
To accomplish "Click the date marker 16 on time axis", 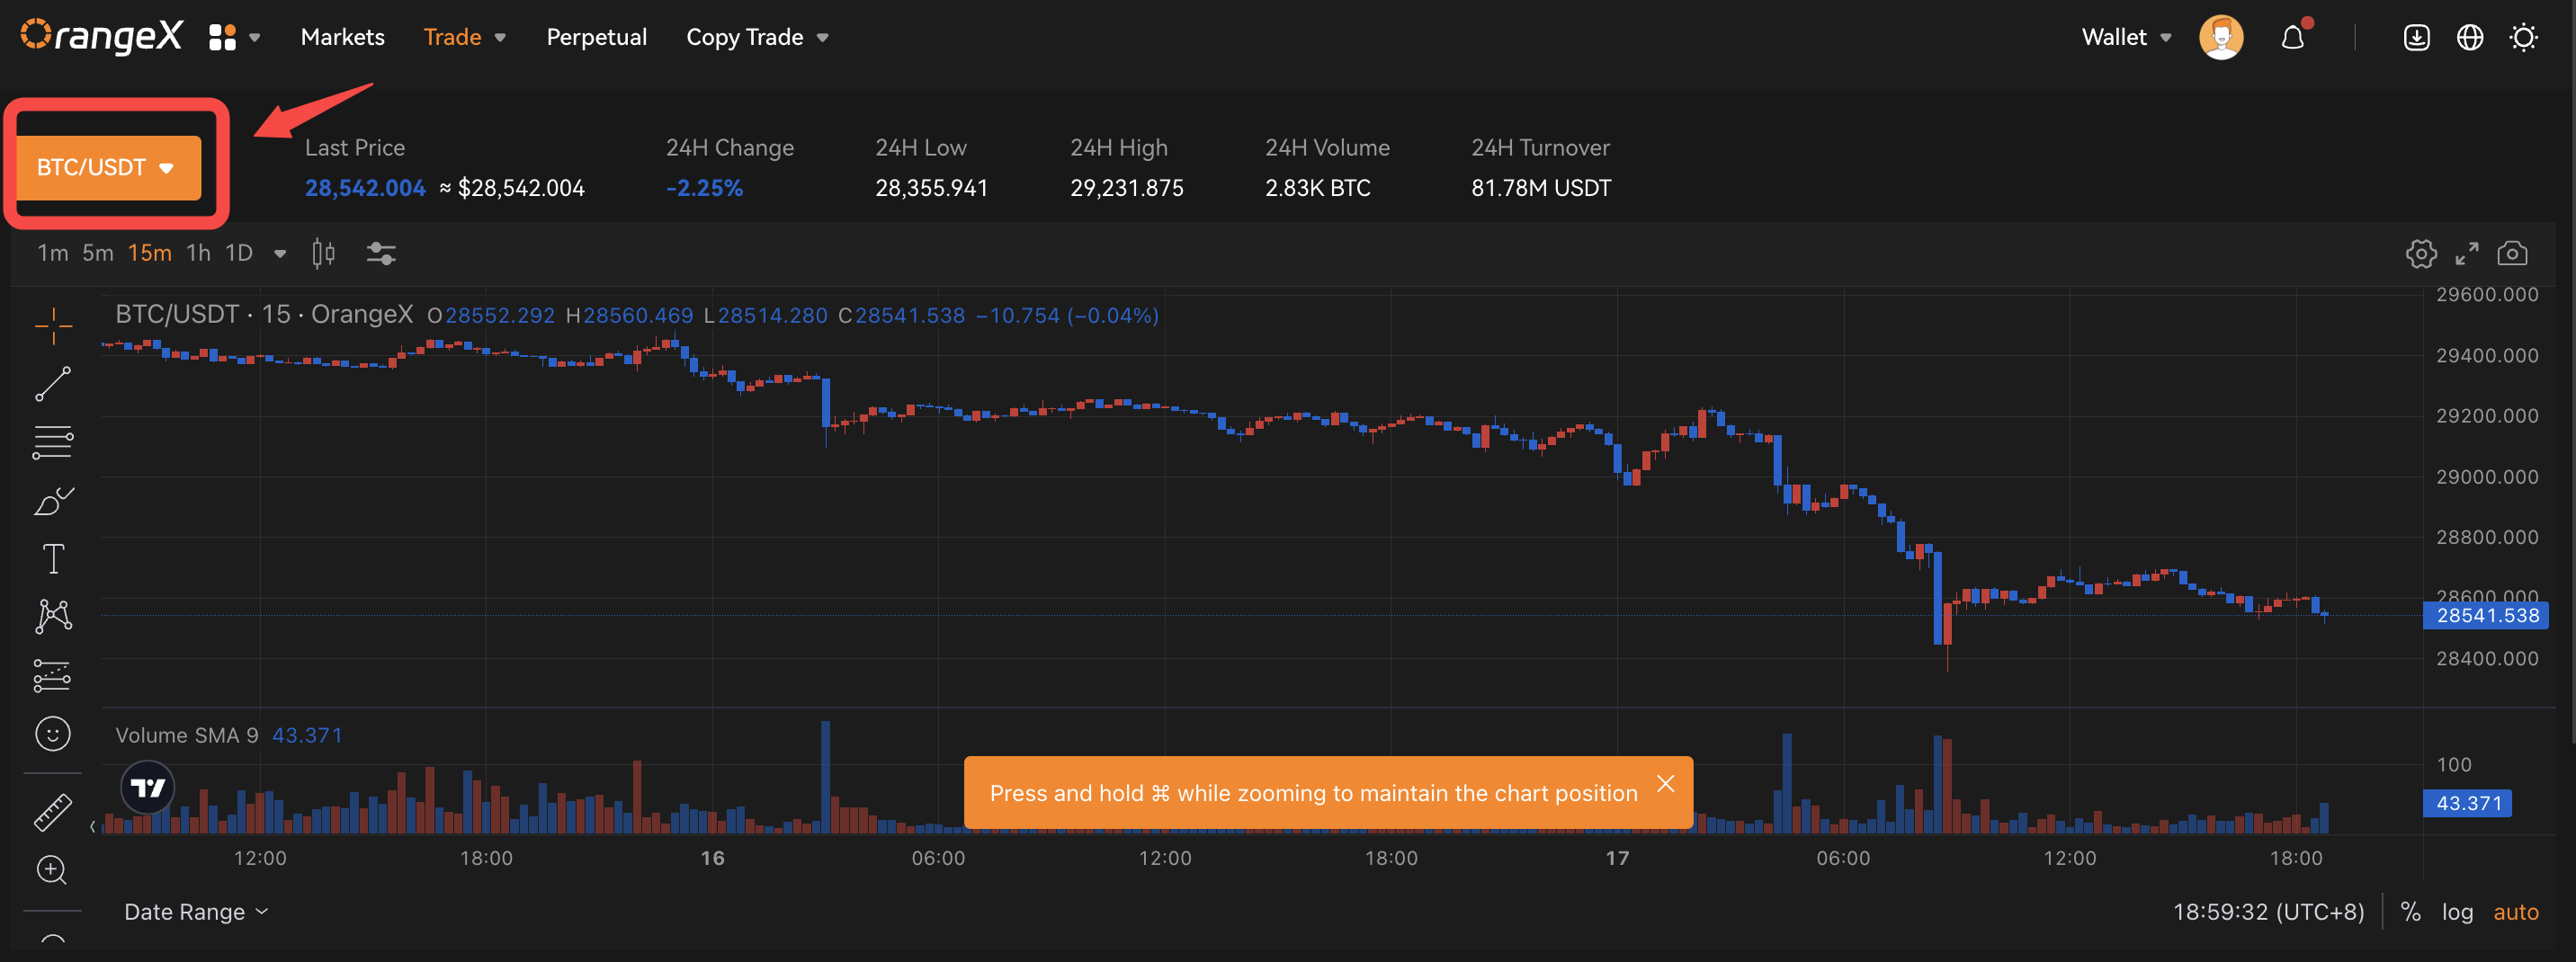I will click(712, 858).
